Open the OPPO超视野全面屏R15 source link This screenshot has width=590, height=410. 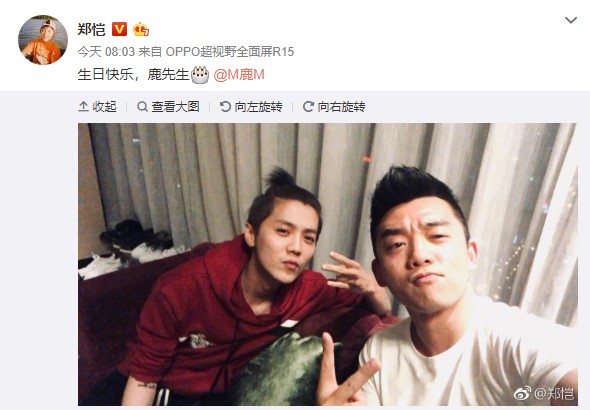click(230, 52)
